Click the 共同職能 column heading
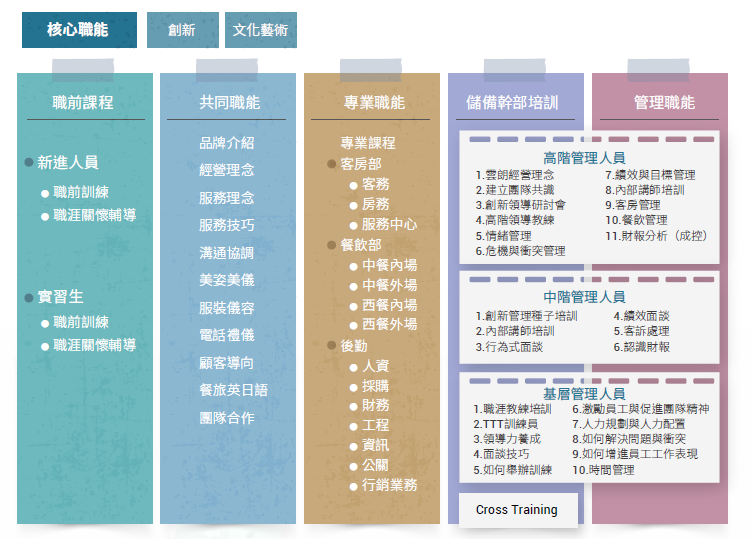The image size is (753, 539). pyautogui.click(x=230, y=102)
